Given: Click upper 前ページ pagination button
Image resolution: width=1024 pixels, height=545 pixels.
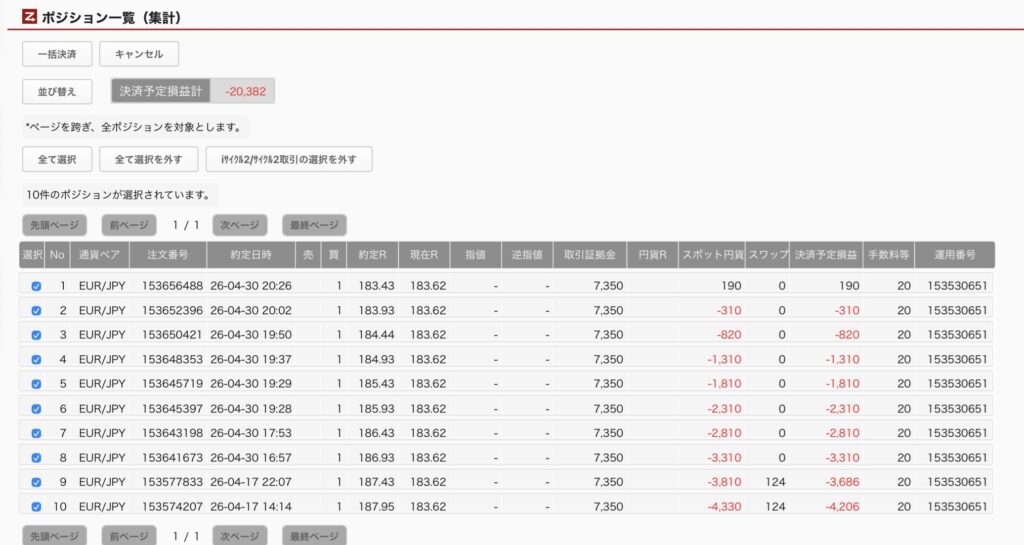Looking at the screenshot, I should point(129,225).
